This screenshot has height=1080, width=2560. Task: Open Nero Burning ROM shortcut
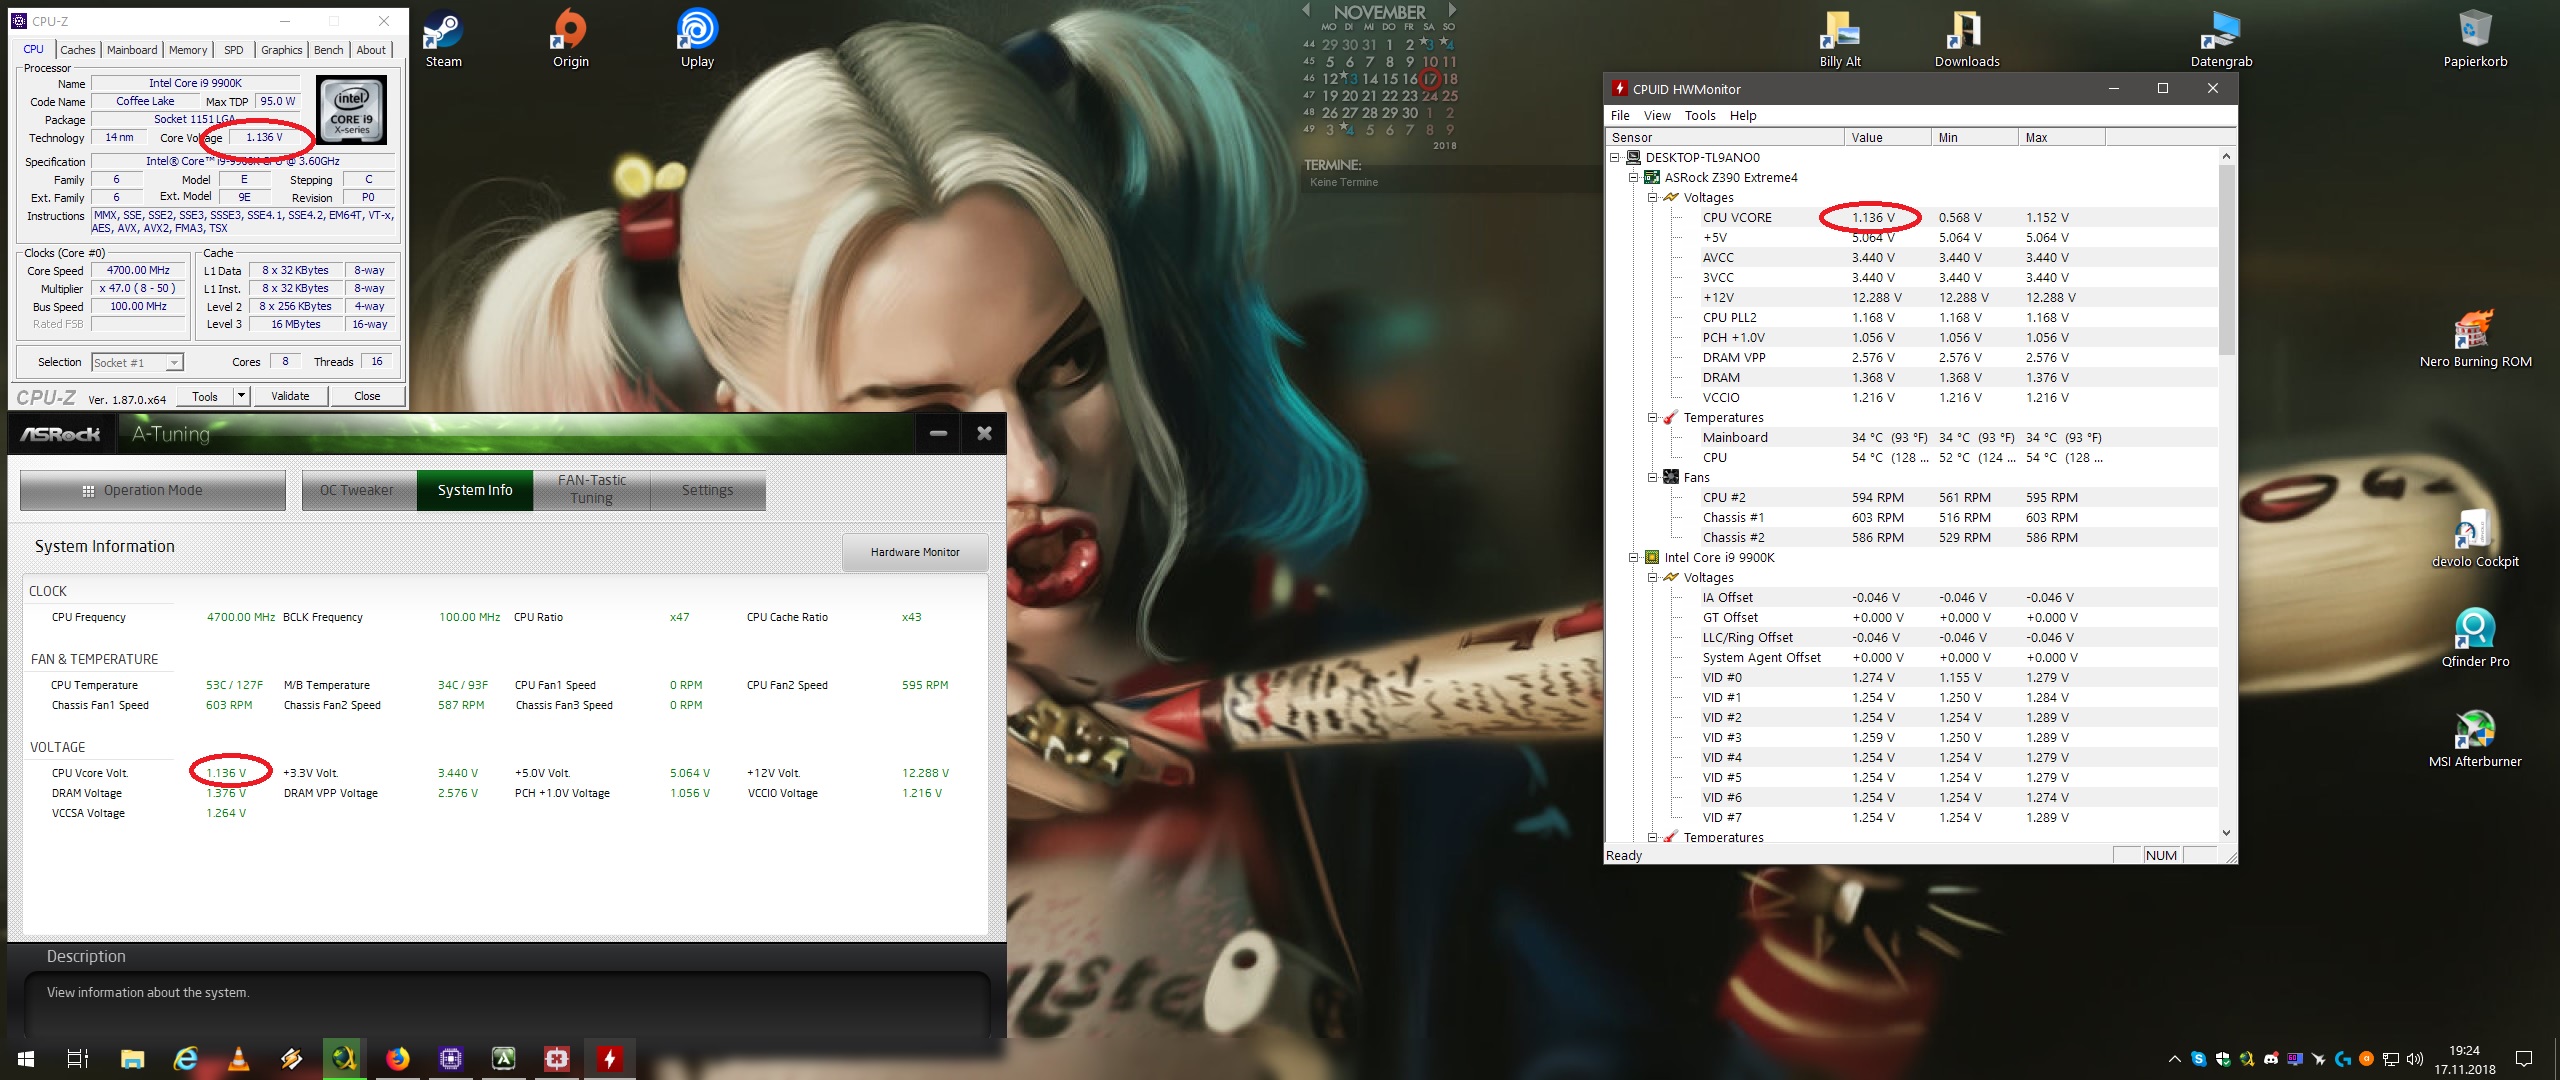pos(2474,331)
